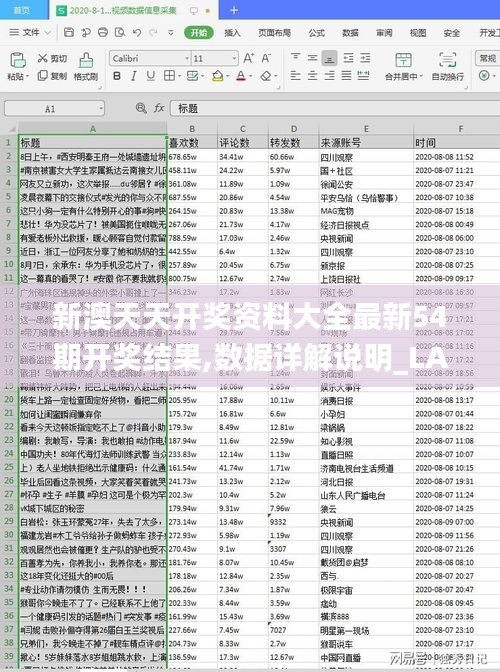Click the formula bar showing 标题
Screen dimensions: 500x672
(335, 108)
